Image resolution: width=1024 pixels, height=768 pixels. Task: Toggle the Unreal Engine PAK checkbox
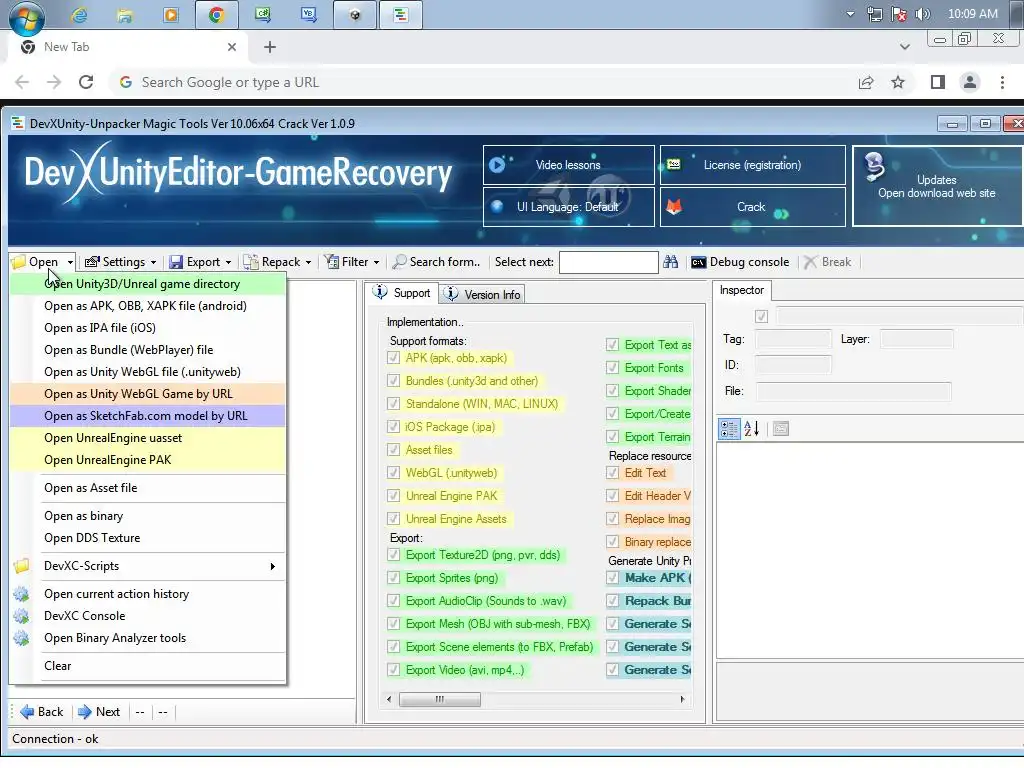[x=393, y=496]
